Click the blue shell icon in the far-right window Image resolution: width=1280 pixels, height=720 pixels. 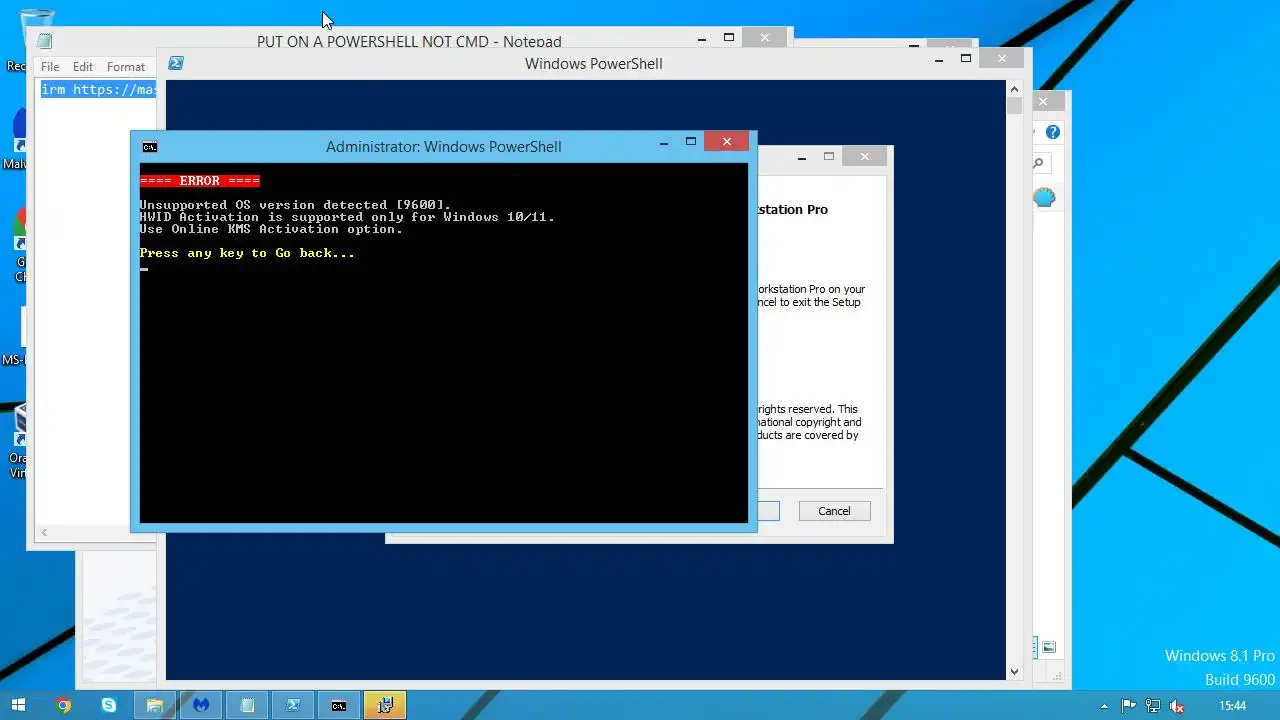point(1044,197)
